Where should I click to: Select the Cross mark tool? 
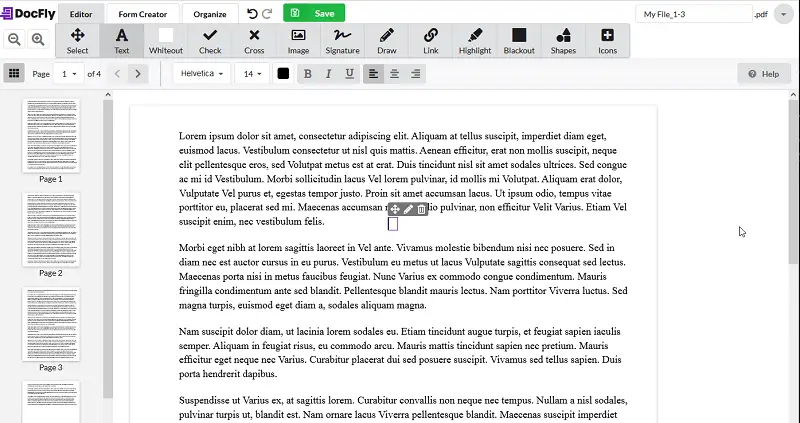click(254, 41)
